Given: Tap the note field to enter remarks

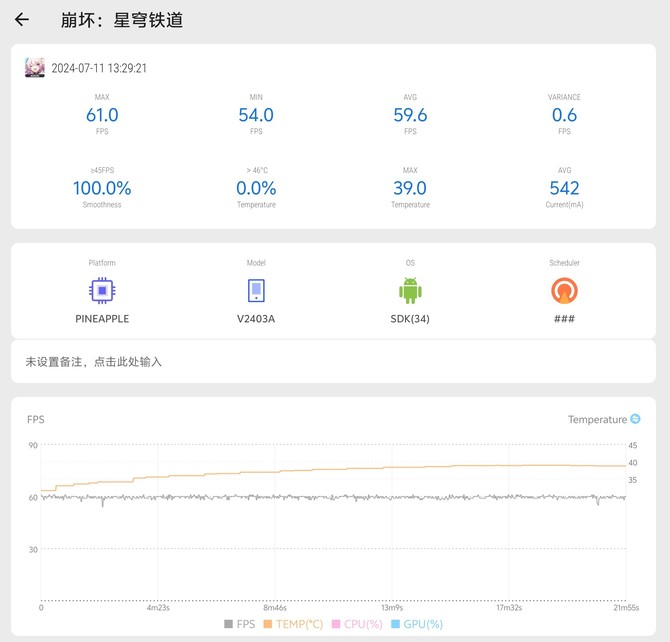Looking at the screenshot, I should click(x=333, y=362).
